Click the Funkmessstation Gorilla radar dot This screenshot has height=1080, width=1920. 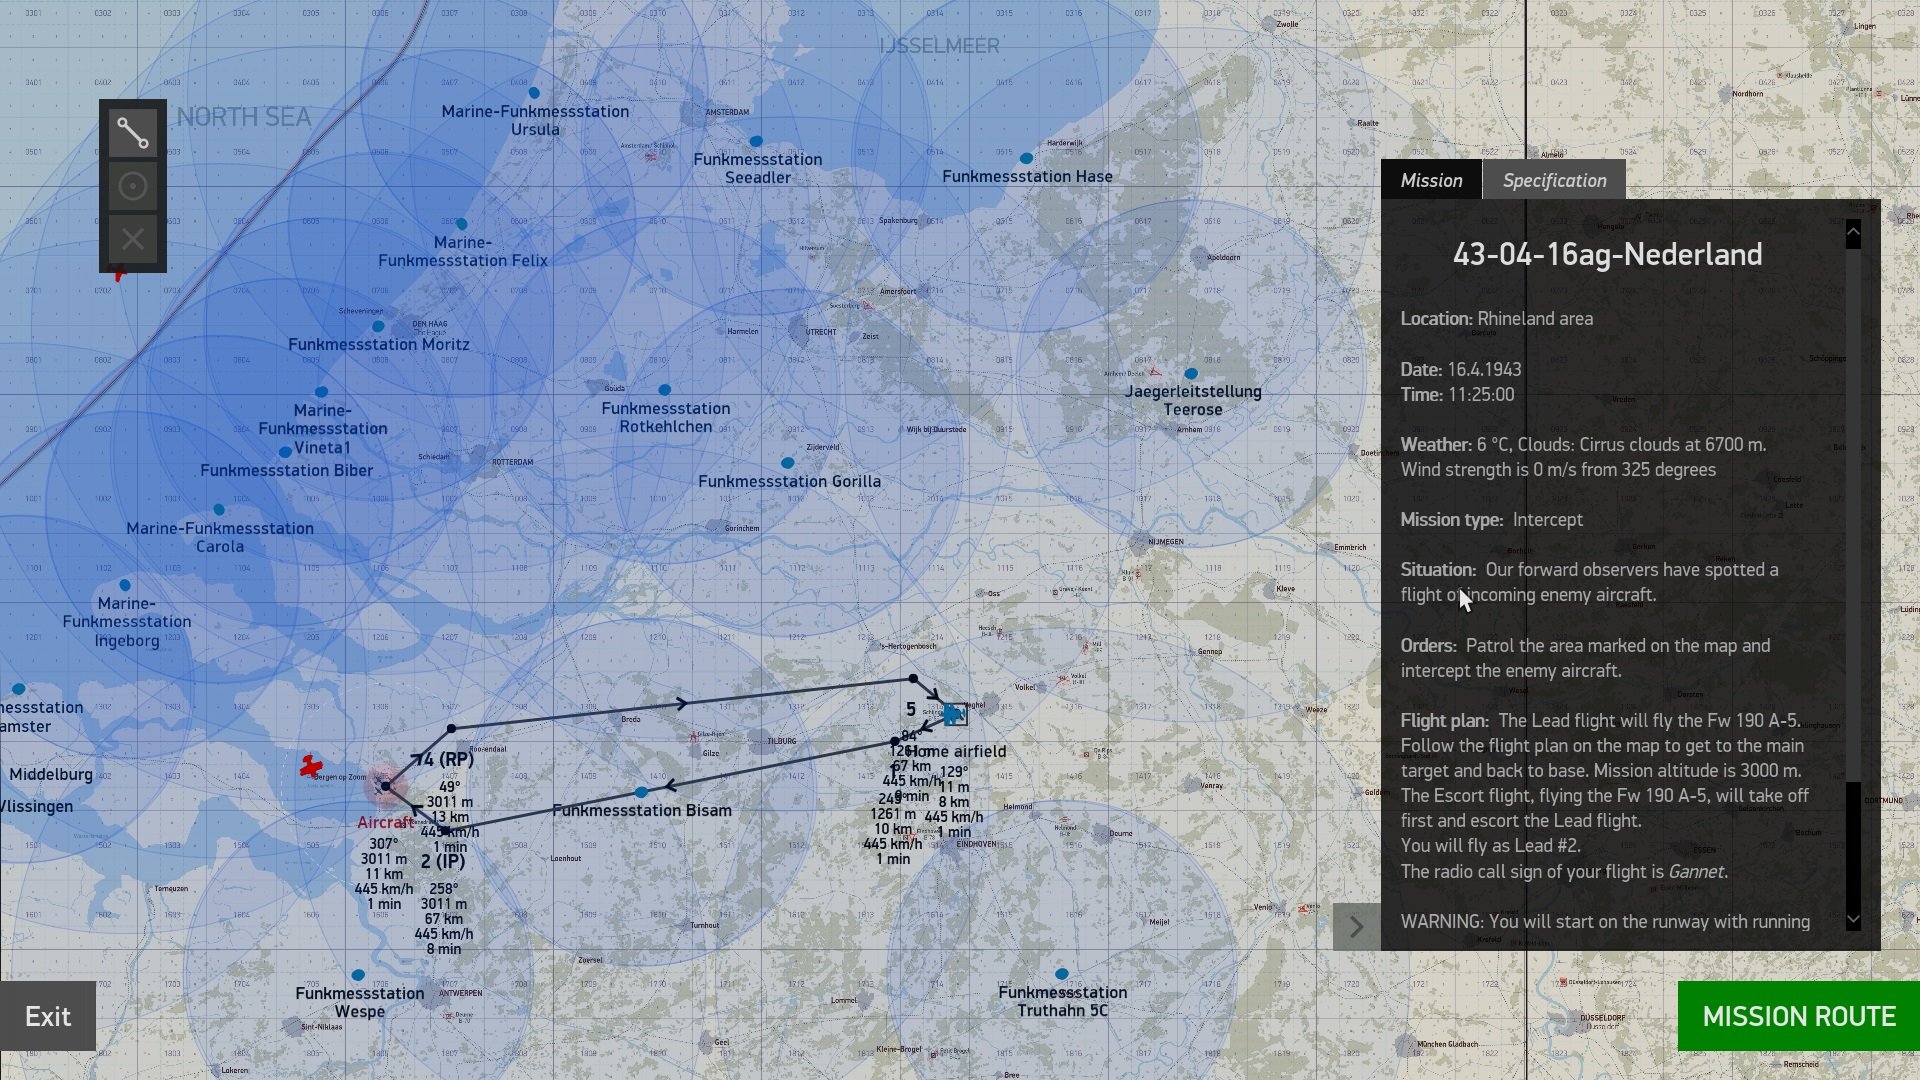787,463
